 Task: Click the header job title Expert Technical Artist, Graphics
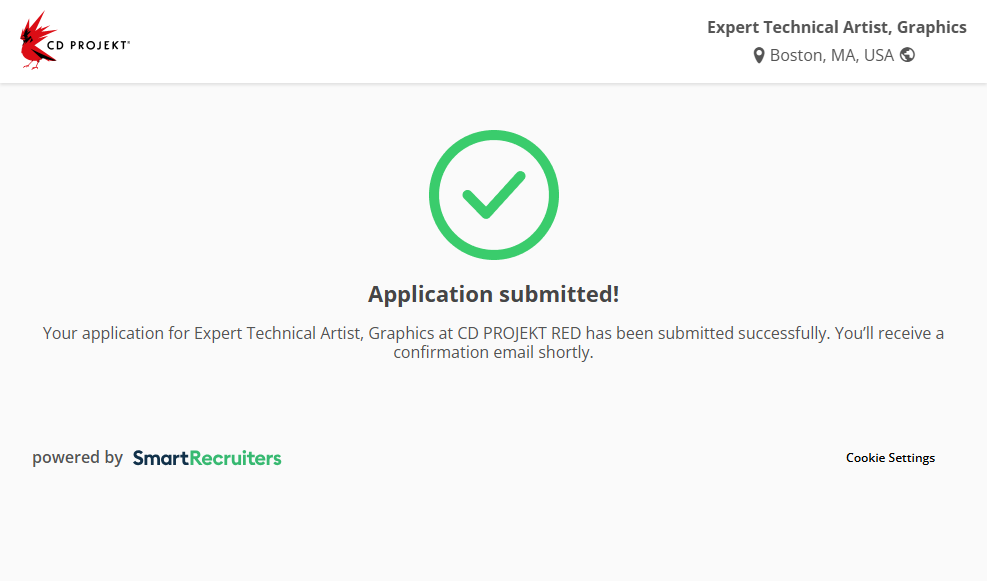click(x=836, y=27)
